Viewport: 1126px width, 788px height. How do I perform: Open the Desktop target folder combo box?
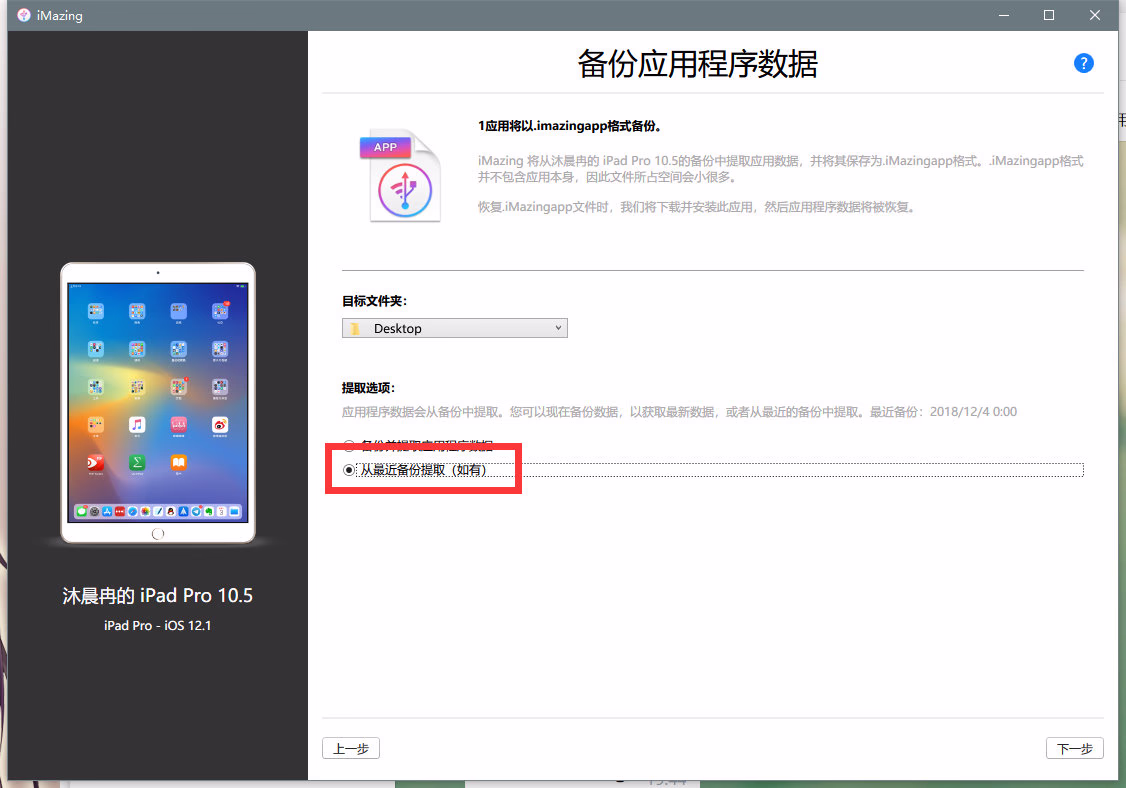(x=455, y=328)
